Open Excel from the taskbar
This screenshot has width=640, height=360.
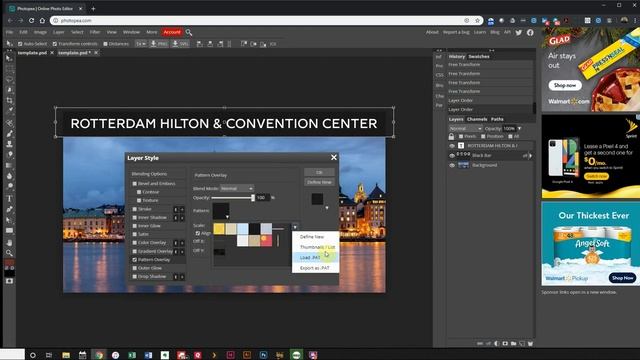coord(132,355)
